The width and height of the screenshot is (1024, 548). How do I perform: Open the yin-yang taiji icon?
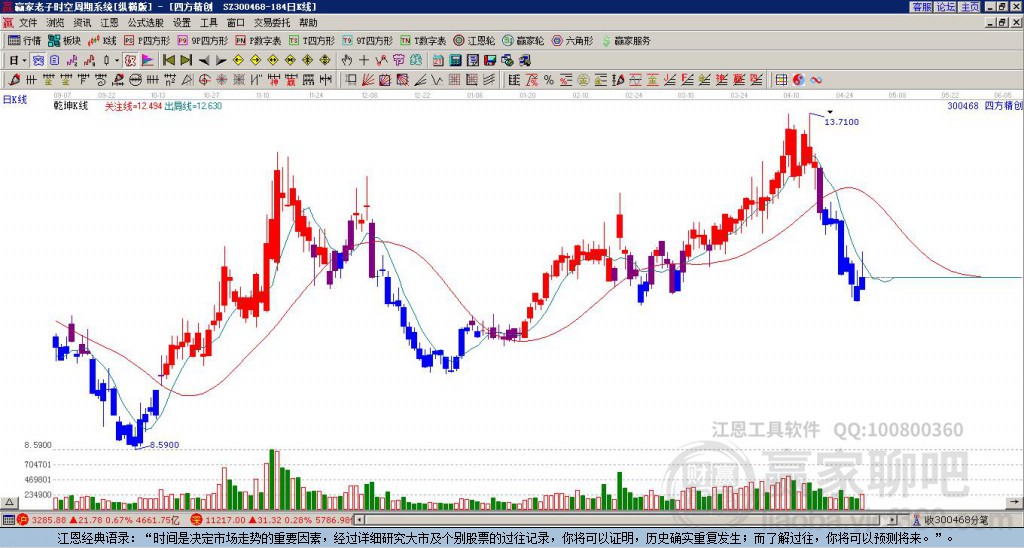798,80
